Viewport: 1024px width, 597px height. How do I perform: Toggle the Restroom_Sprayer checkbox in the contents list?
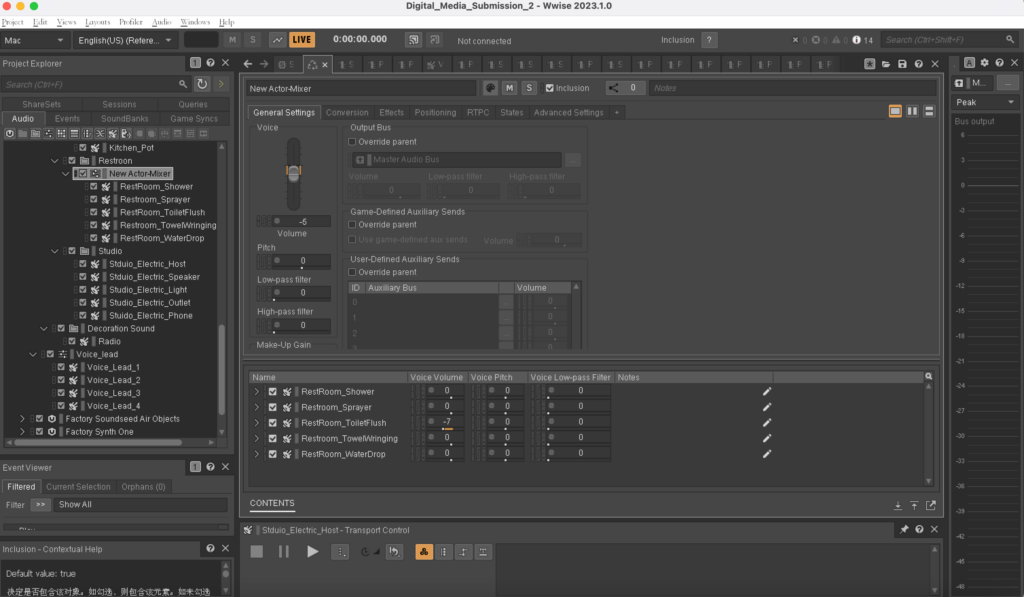click(272, 408)
